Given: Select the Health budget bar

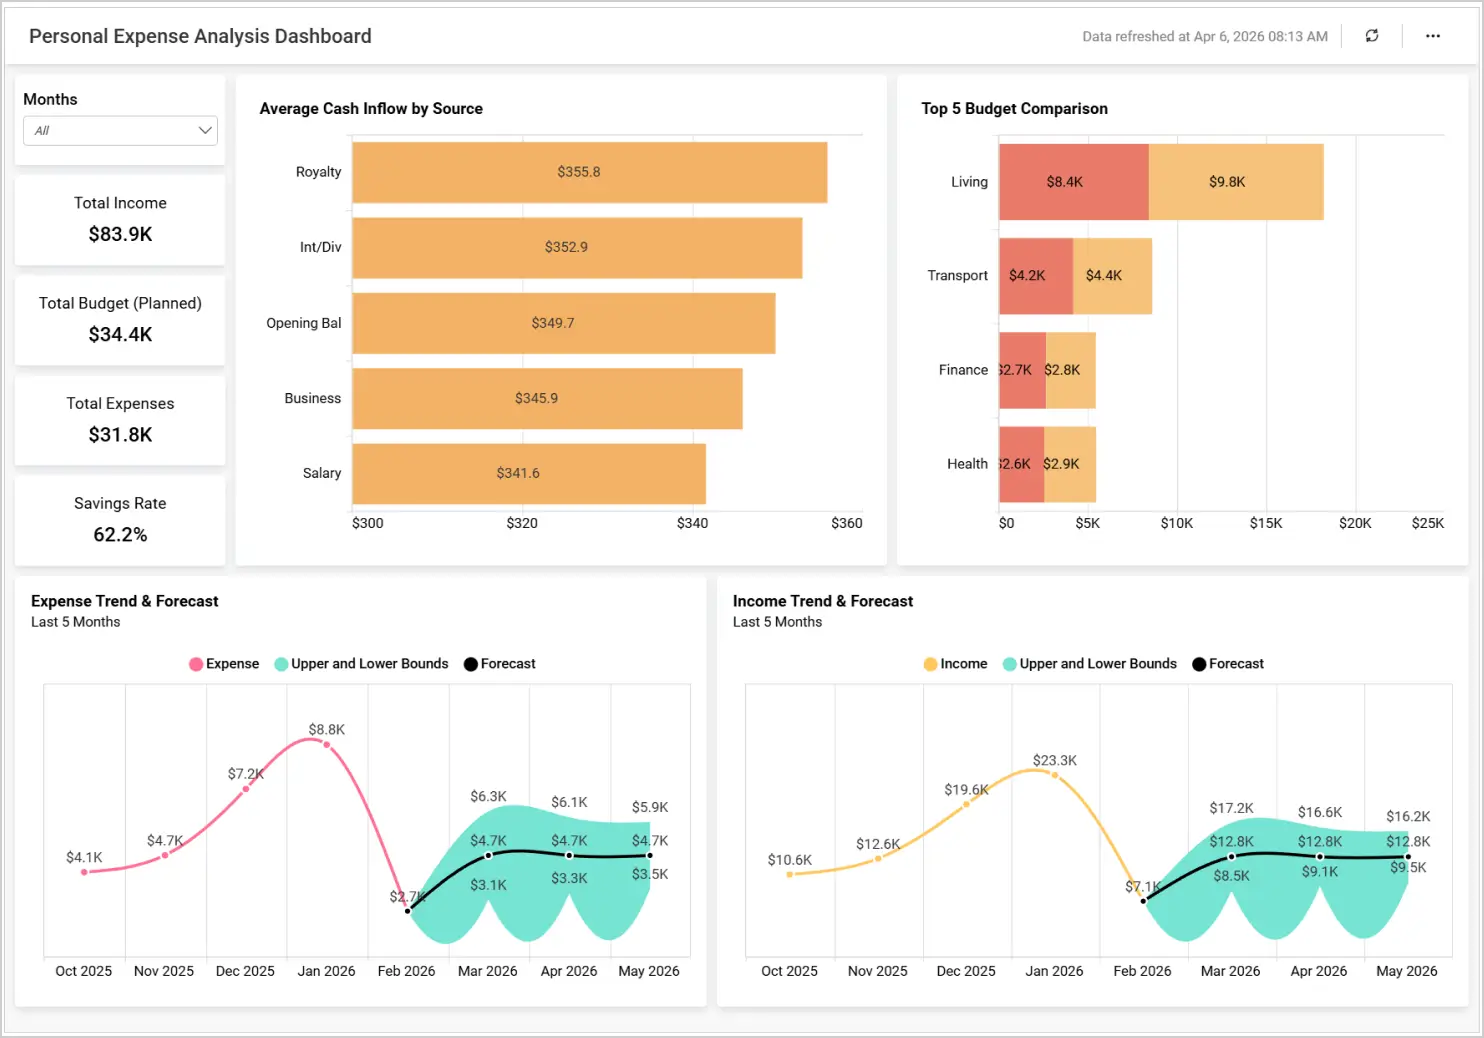Looking at the screenshot, I should point(1068,463).
